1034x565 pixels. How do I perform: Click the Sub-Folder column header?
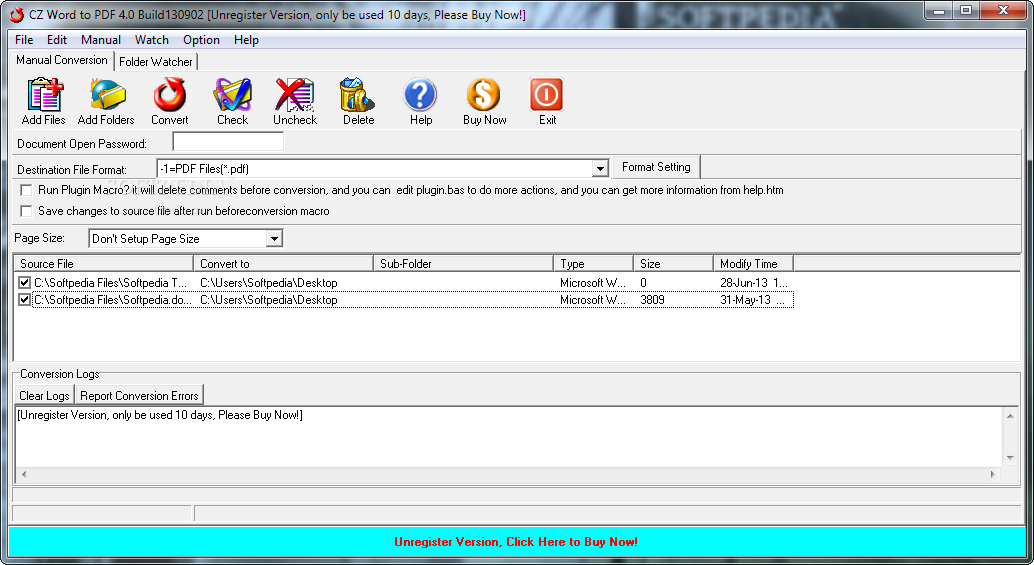click(464, 264)
